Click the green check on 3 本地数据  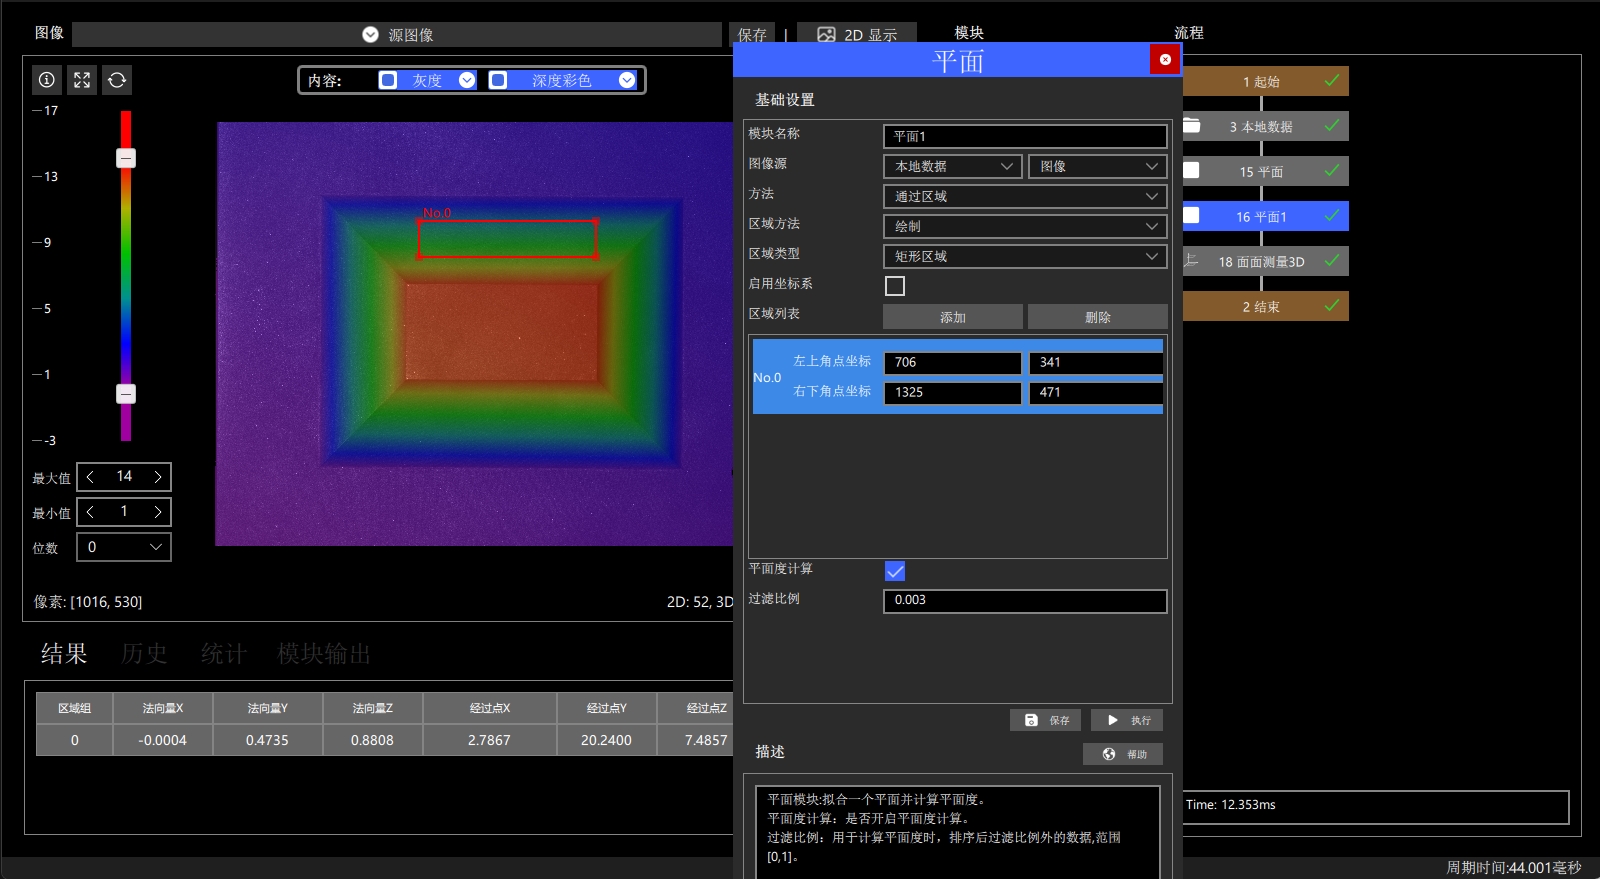click(x=1332, y=125)
